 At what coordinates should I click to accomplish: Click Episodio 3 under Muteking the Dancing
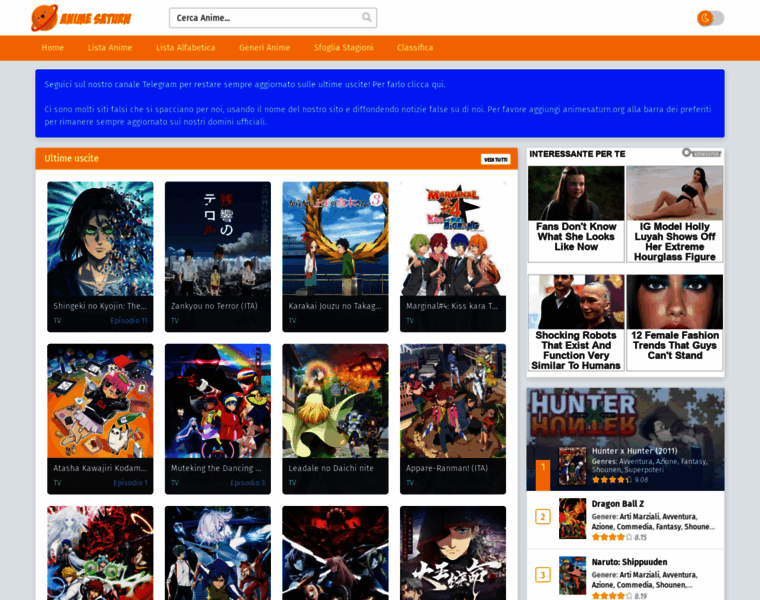click(x=248, y=483)
